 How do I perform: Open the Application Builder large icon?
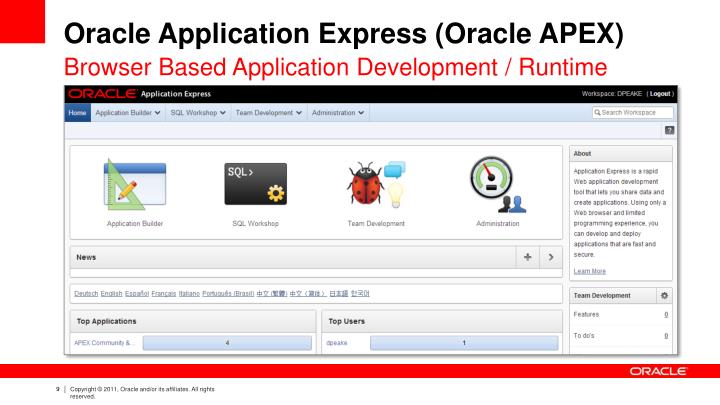135,184
